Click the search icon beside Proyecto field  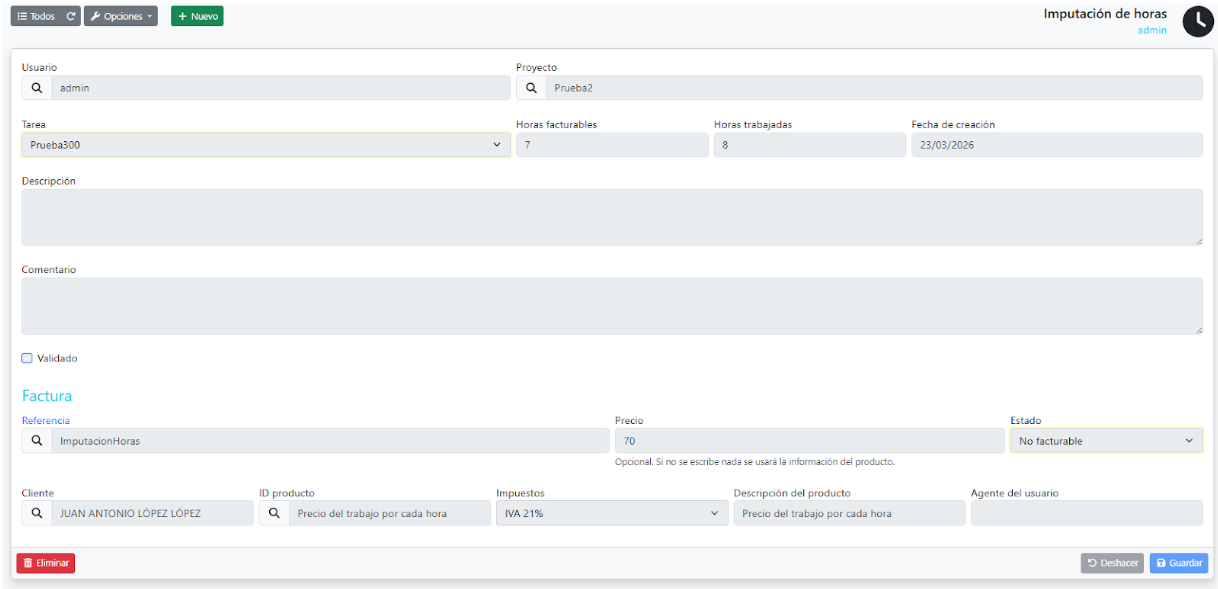531,88
